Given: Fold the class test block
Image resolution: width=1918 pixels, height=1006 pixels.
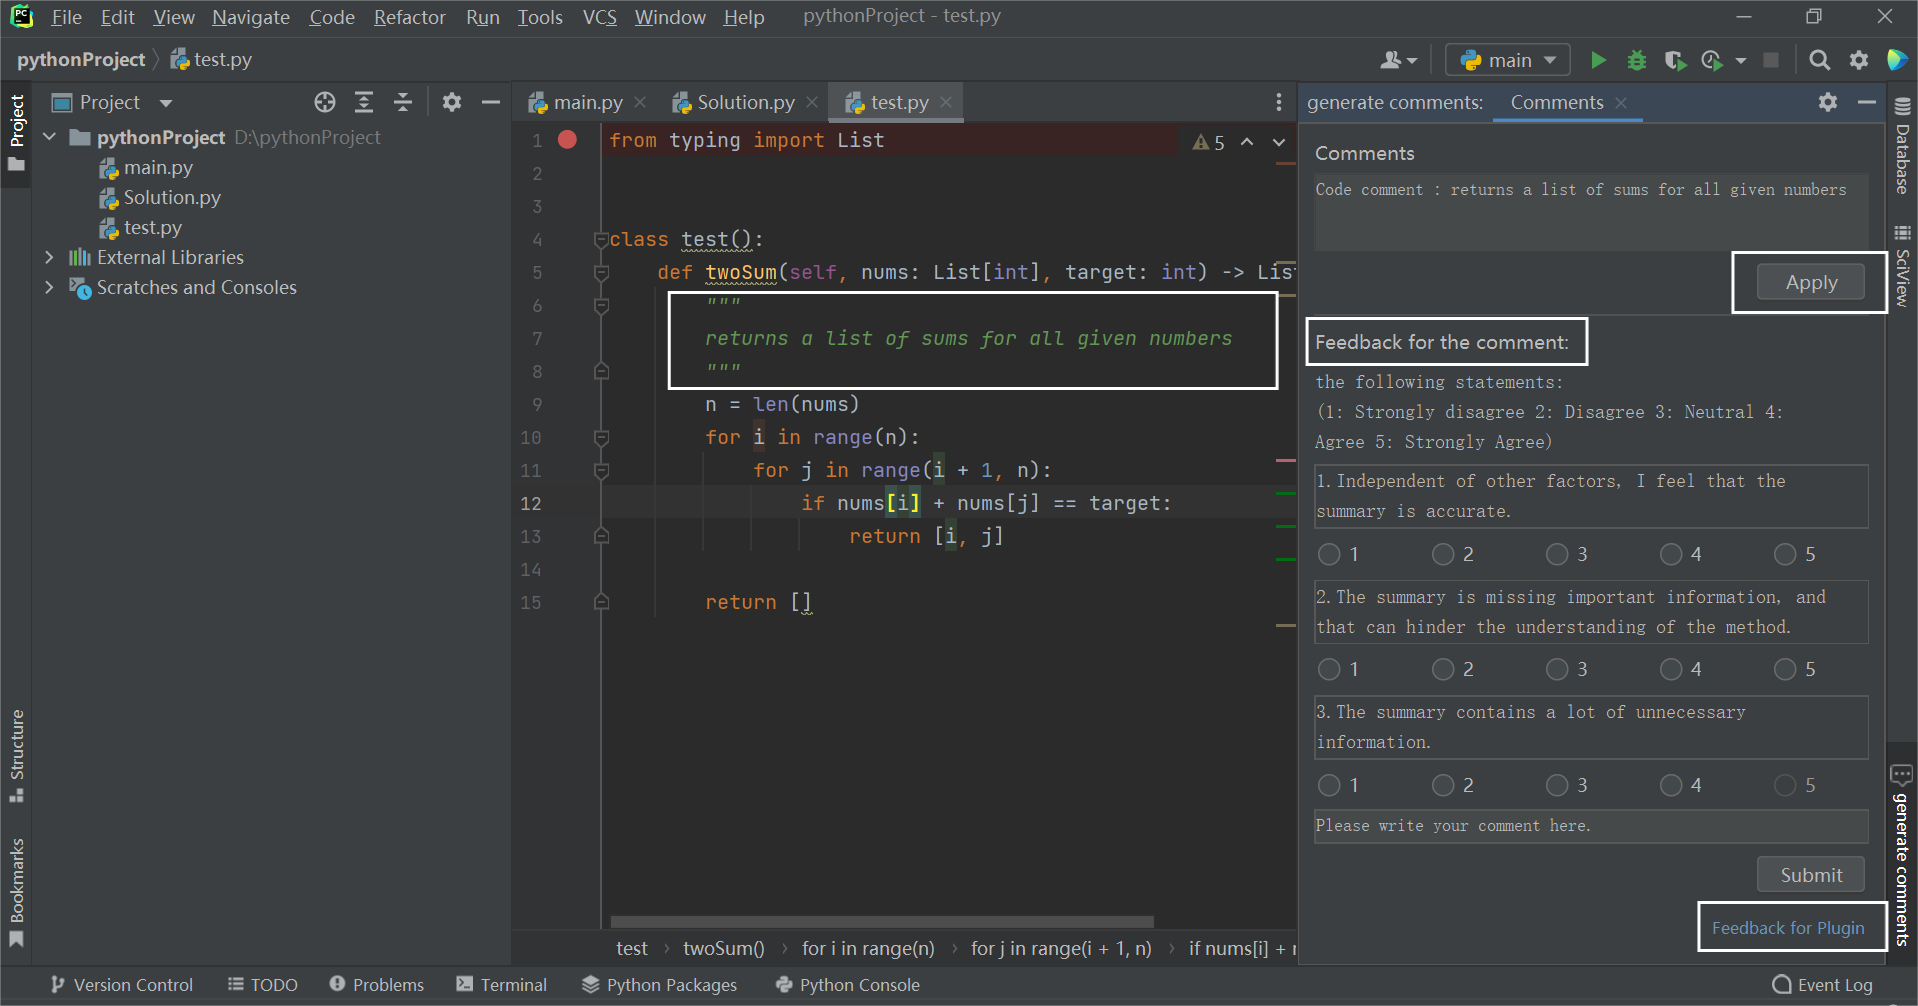Looking at the screenshot, I should 601,240.
